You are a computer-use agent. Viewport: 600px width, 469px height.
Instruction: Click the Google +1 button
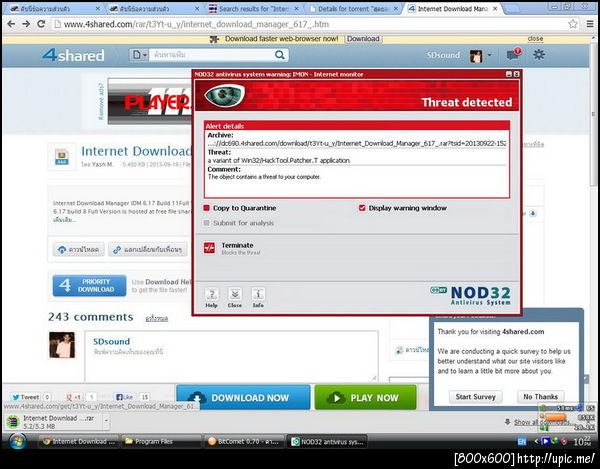[x=74, y=397]
